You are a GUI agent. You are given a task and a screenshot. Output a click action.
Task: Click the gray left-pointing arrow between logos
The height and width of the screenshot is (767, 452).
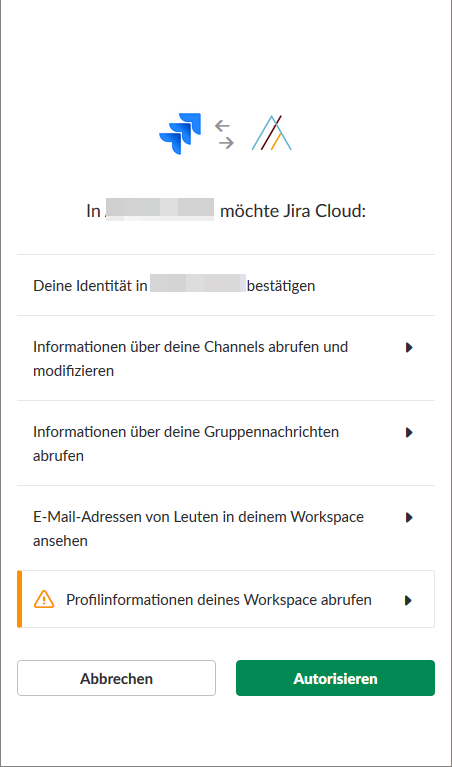click(222, 126)
